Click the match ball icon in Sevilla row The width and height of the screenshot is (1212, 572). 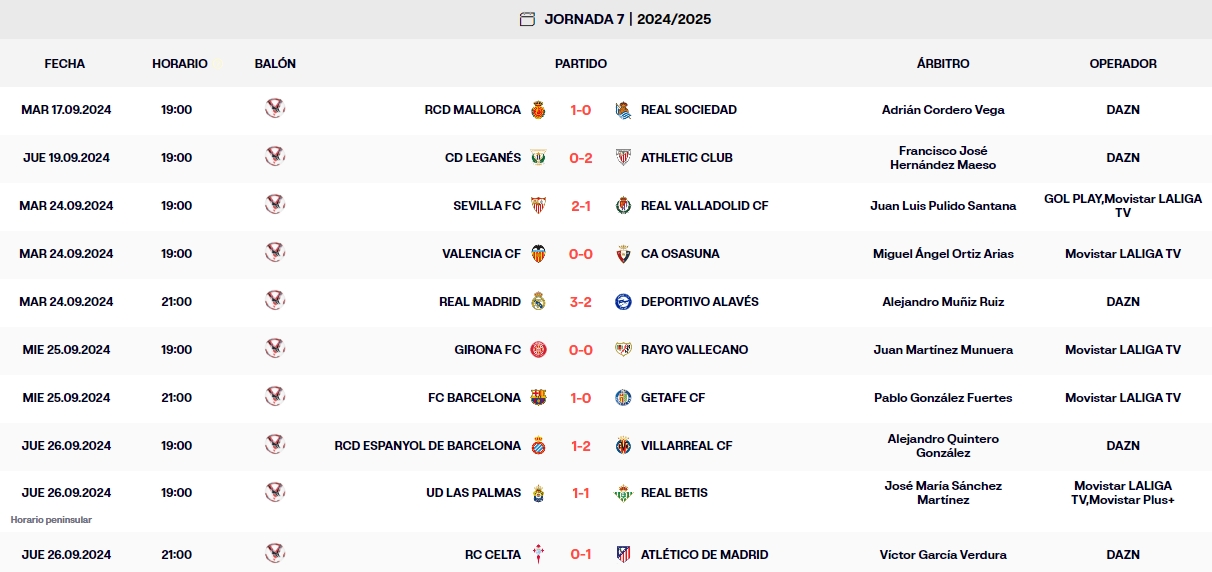pos(275,205)
